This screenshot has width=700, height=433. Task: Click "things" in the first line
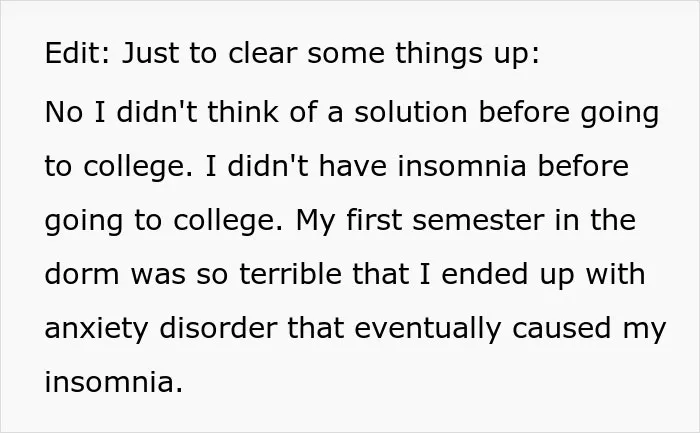[439, 54]
